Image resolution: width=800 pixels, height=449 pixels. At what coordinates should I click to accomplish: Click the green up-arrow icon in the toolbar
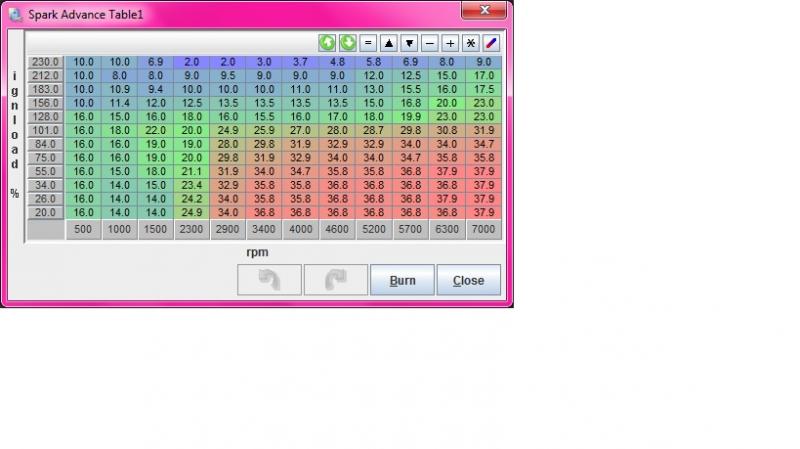327,43
